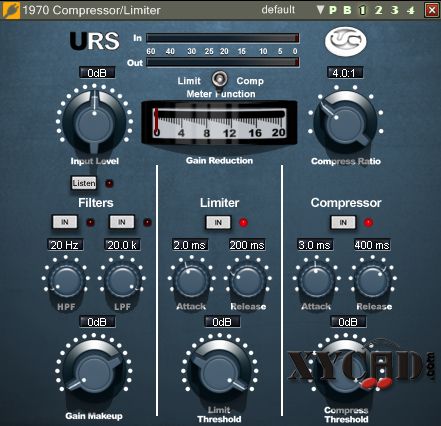
Task: Click the Compress Ratio knob
Action: point(346,123)
